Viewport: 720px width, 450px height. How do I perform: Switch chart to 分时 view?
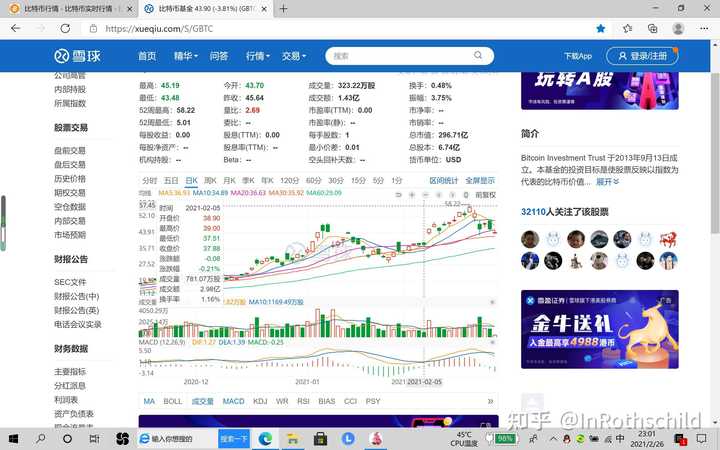(x=150, y=180)
